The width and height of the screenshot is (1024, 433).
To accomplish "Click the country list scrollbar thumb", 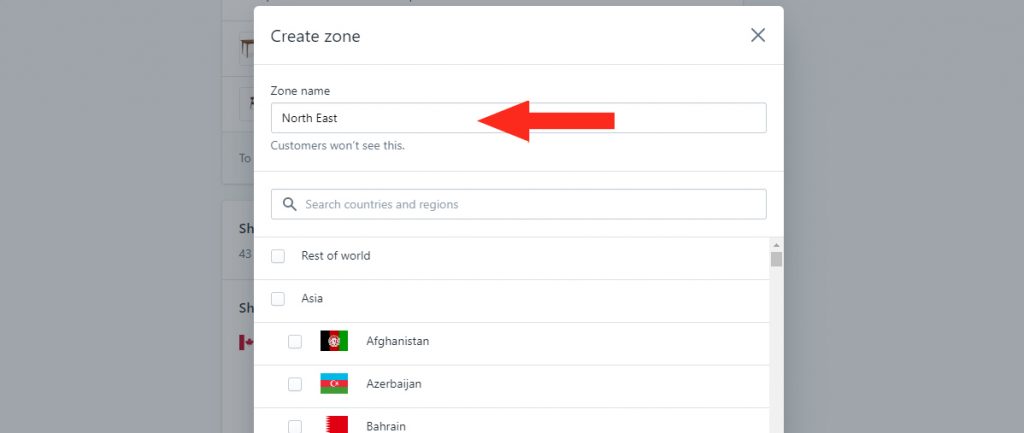I will (776, 259).
